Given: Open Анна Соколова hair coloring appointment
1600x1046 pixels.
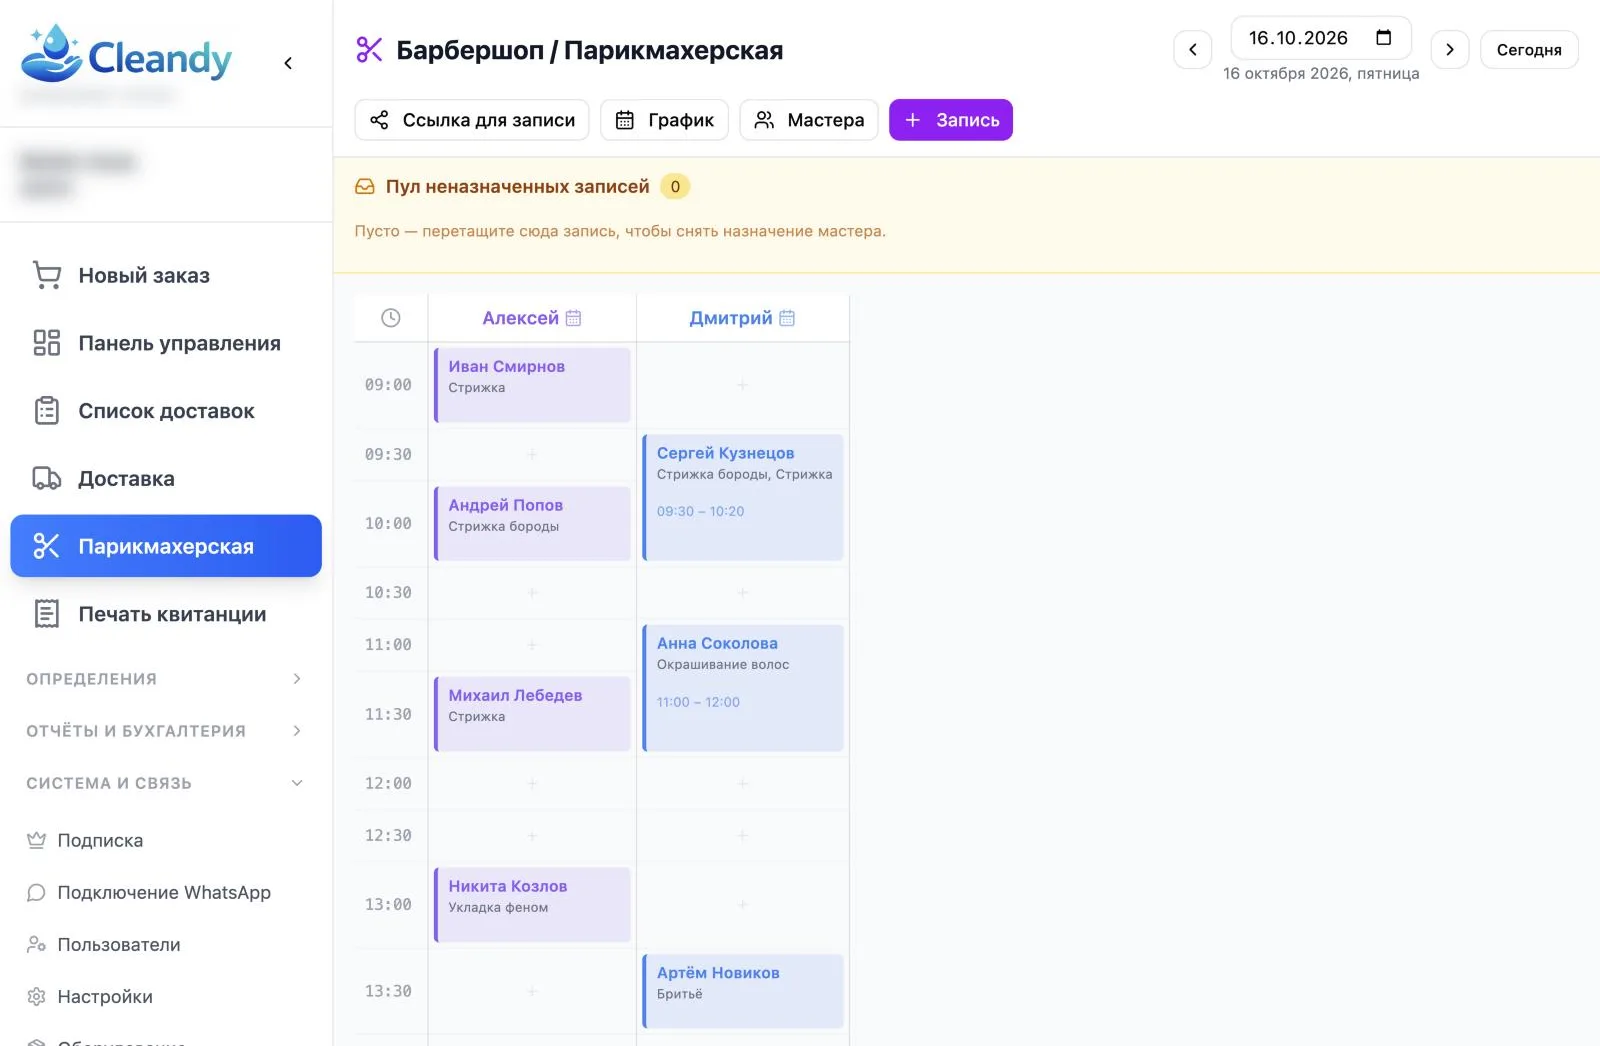Looking at the screenshot, I should pyautogui.click(x=743, y=688).
